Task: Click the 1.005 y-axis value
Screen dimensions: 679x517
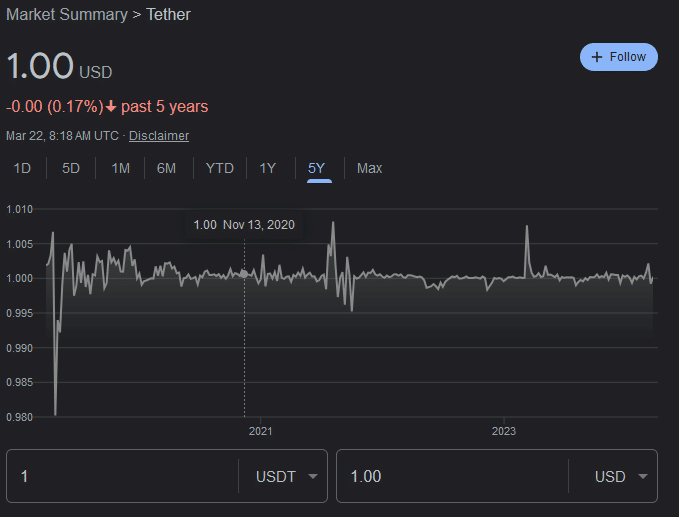Action: (19, 244)
